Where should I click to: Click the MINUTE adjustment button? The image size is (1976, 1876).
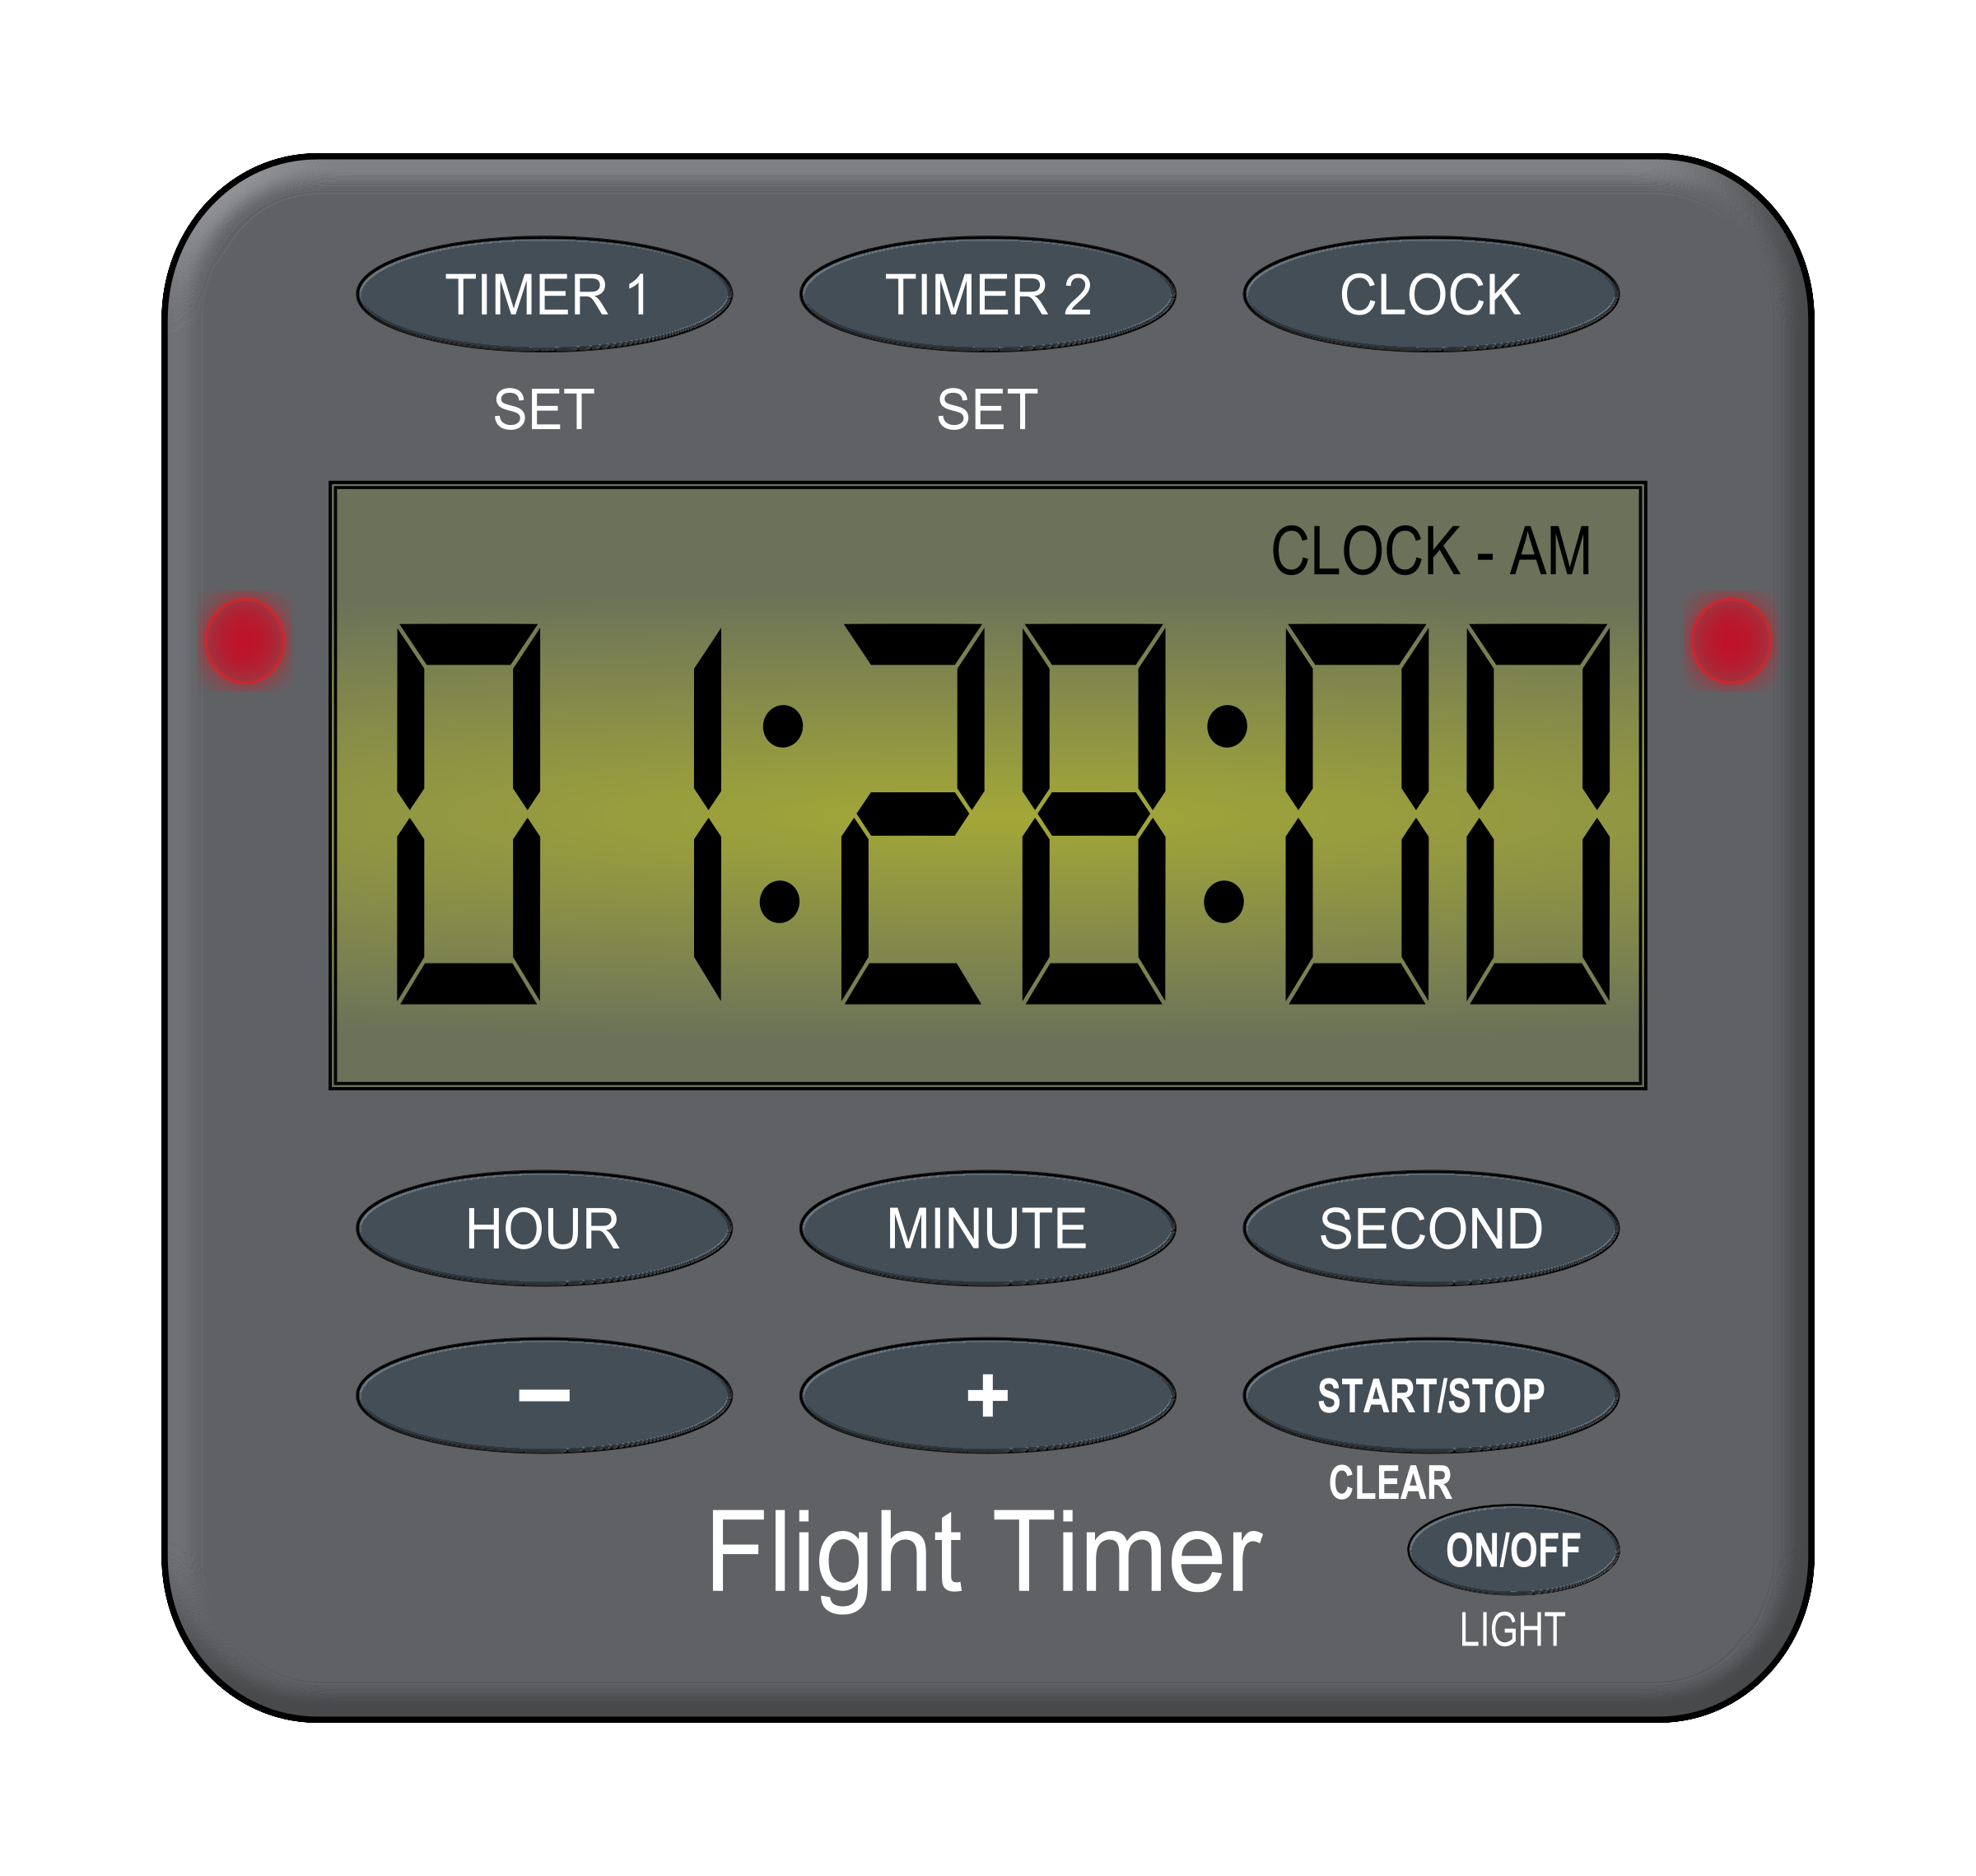pyautogui.click(x=987, y=1234)
